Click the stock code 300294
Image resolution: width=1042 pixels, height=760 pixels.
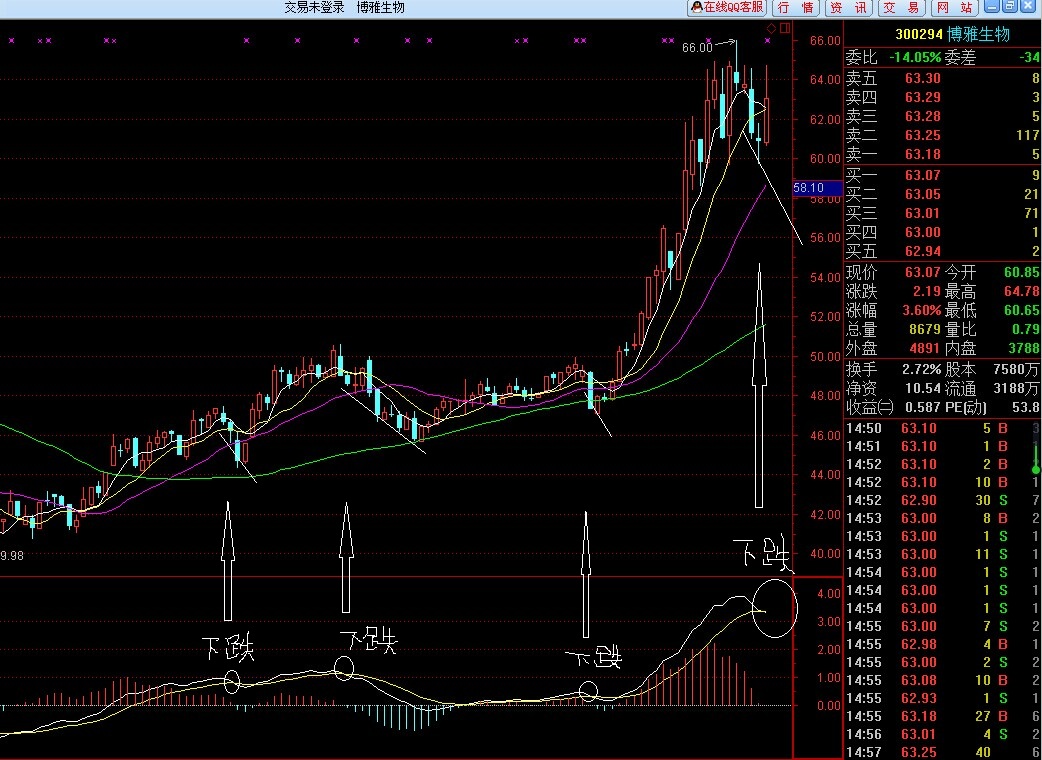(x=919, y=35)
